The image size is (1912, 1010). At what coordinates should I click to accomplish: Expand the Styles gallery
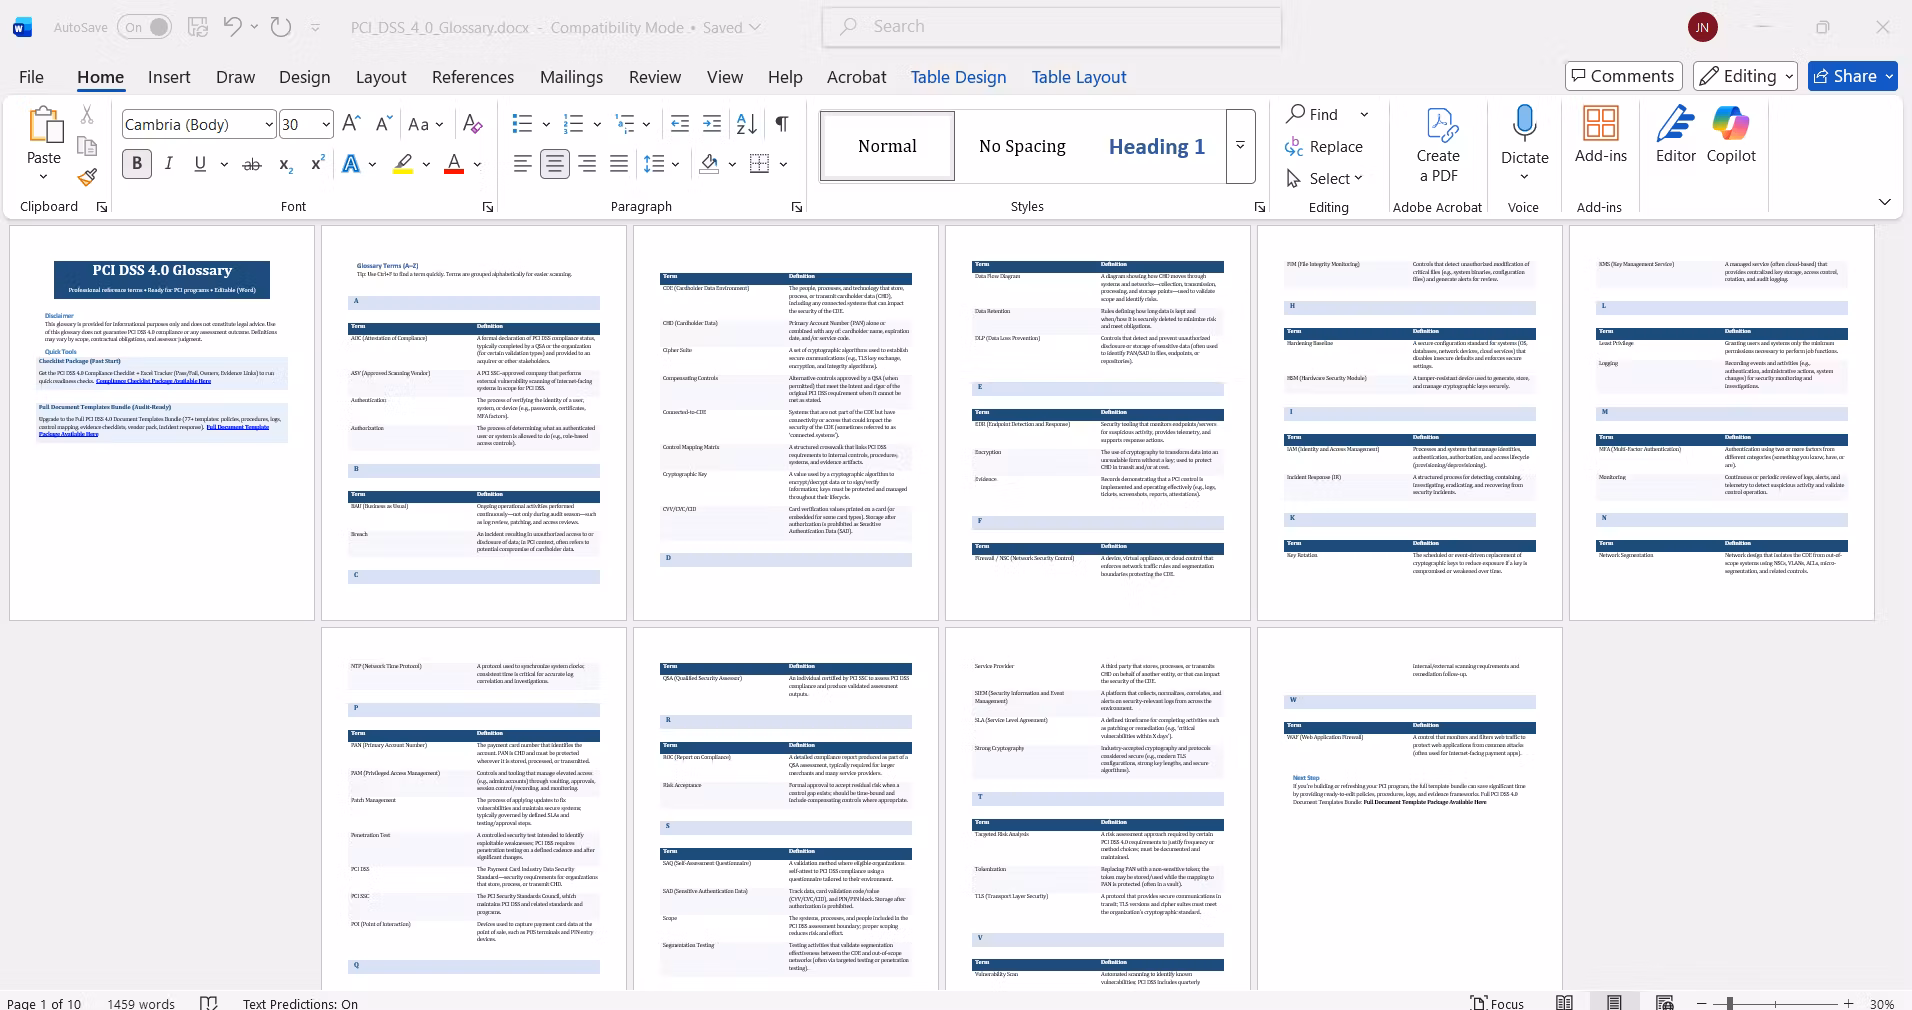coord(1240,146)
